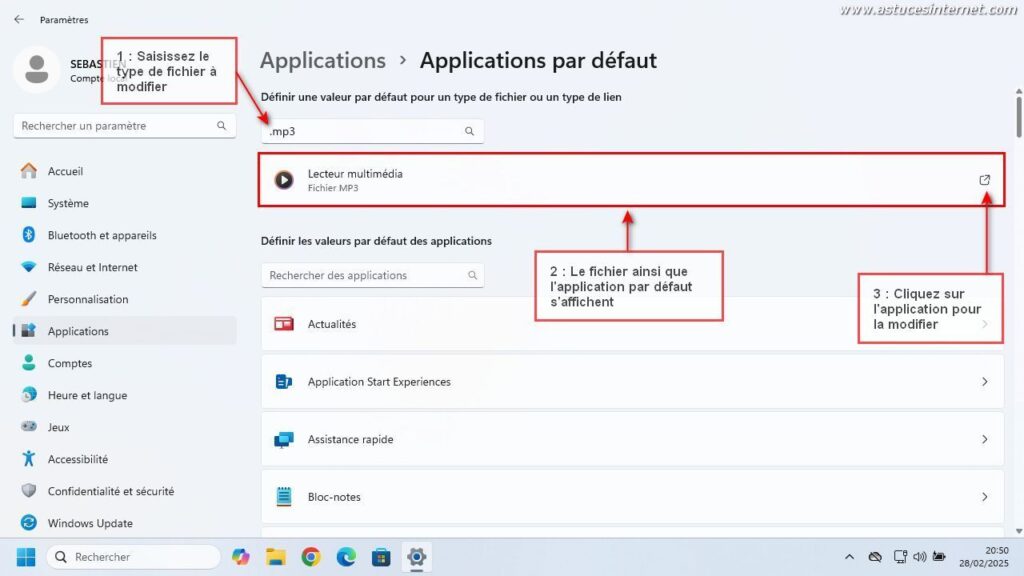Open File Explorer from the taskbar
The image size is (1024, 576).
tap(275, 557)
